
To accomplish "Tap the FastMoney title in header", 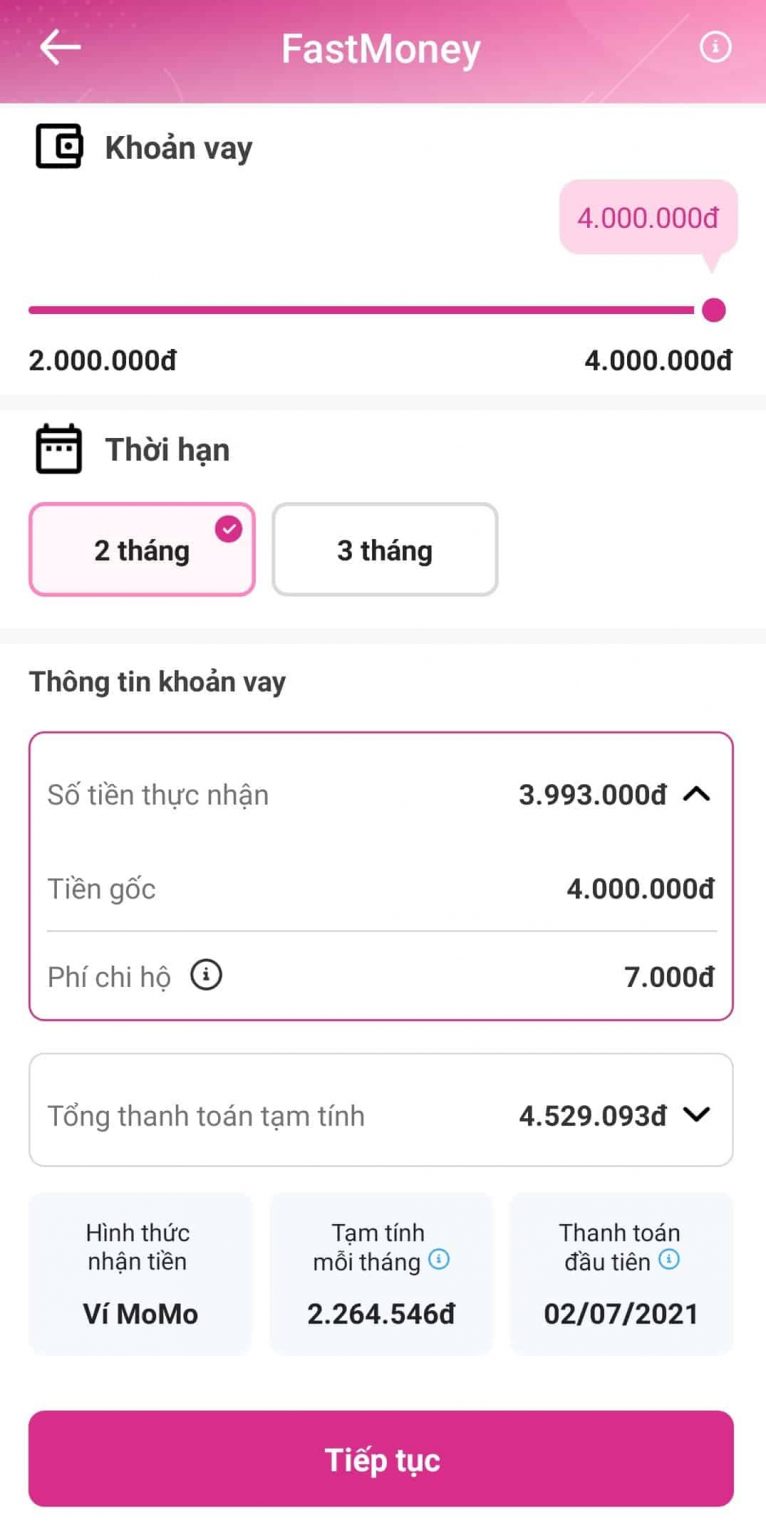I will coord(381,46).
